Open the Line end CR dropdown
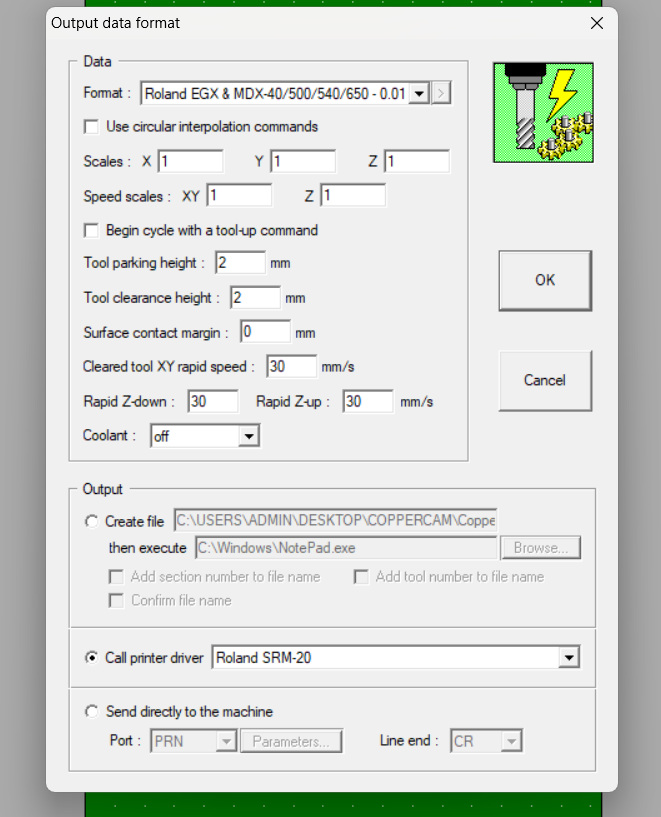Viewport: 661px width, 817px height. click(x=511, y=741)
